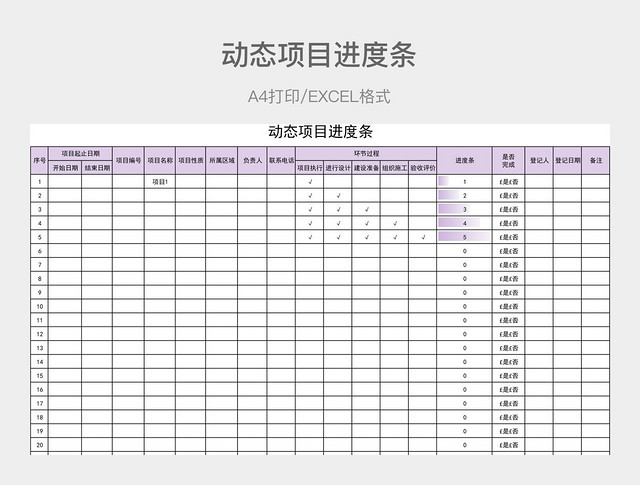640x485 pixels.
Task: Select row number 15 in 序号 column
Action: (x=40, y=376)
